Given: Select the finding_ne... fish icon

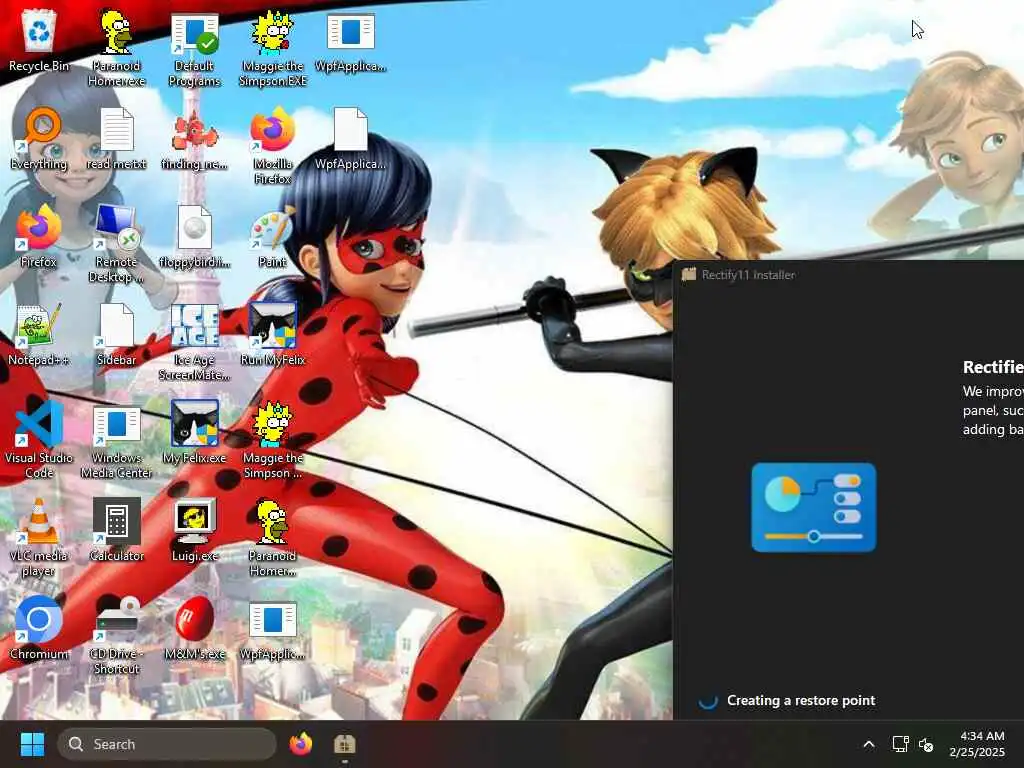Looking at the screenshot, I should pyautogui.click(x=194, y=138).
